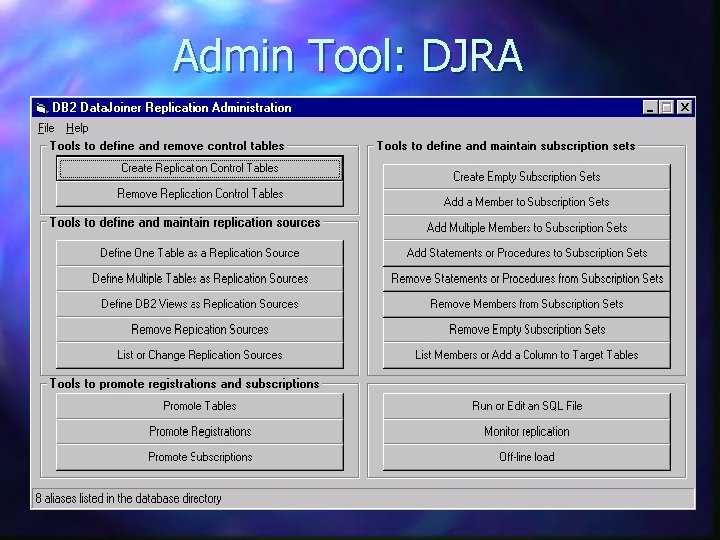
Task: Click the Monitor replication button
Action: tap(527, 432)
